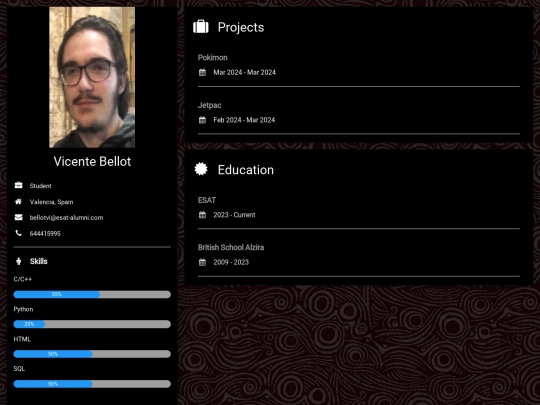
Task: Click the calendar icon under ESAT
Action: click(x=202, y=215)
